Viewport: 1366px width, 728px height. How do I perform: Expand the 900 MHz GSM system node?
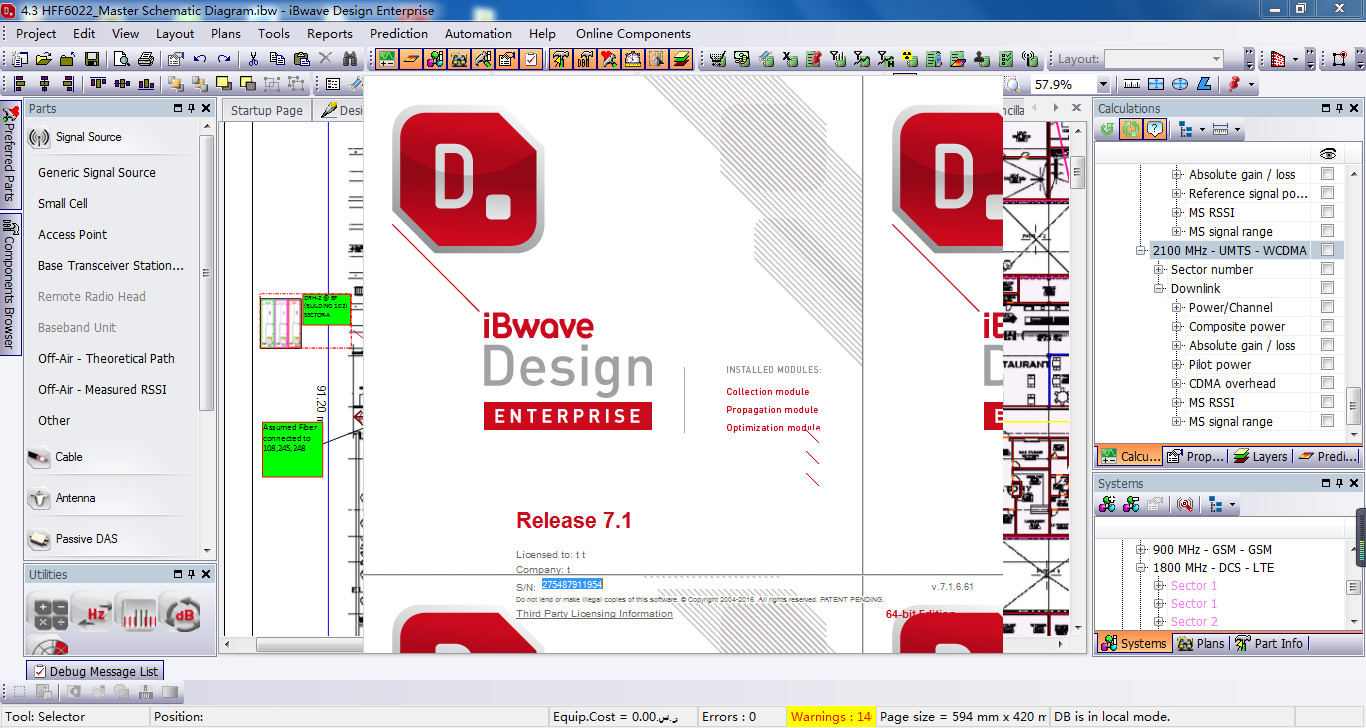(x=1141, y=549)
